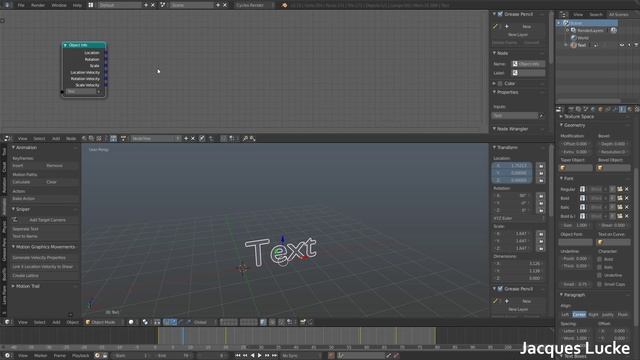Open the Render menu in the top bar
Screen dimensions: 640x360
tap(38, 5)
